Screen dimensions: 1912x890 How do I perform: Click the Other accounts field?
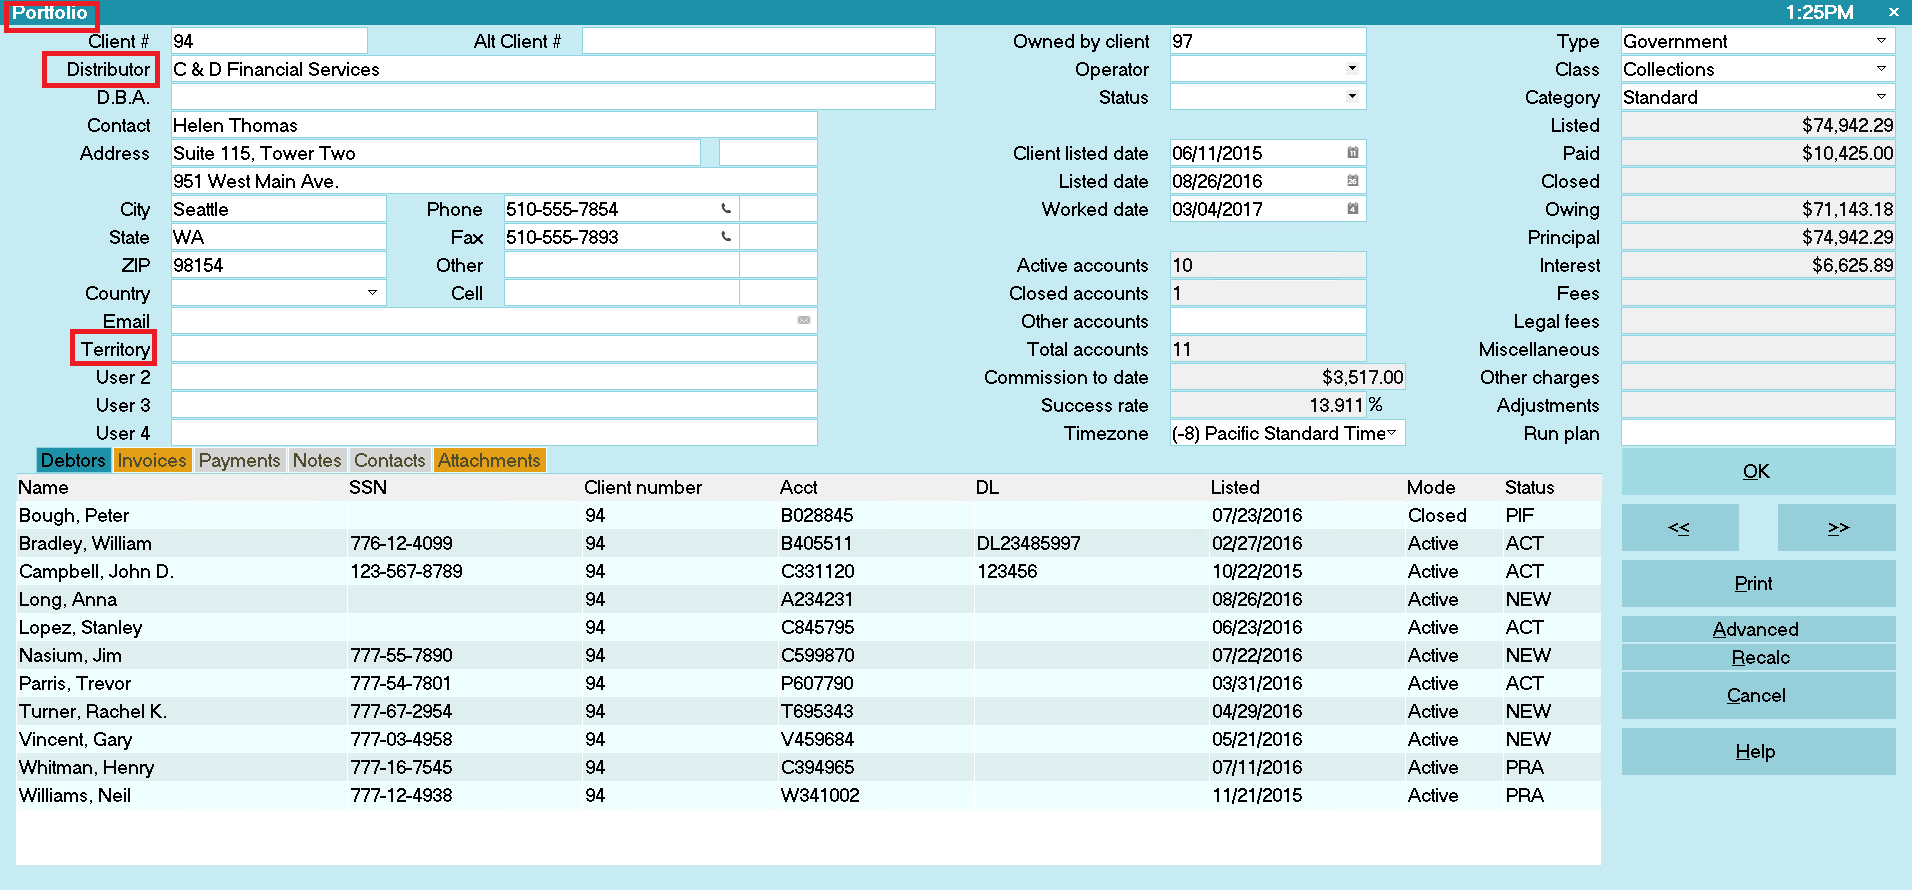tap(1268, 321)
